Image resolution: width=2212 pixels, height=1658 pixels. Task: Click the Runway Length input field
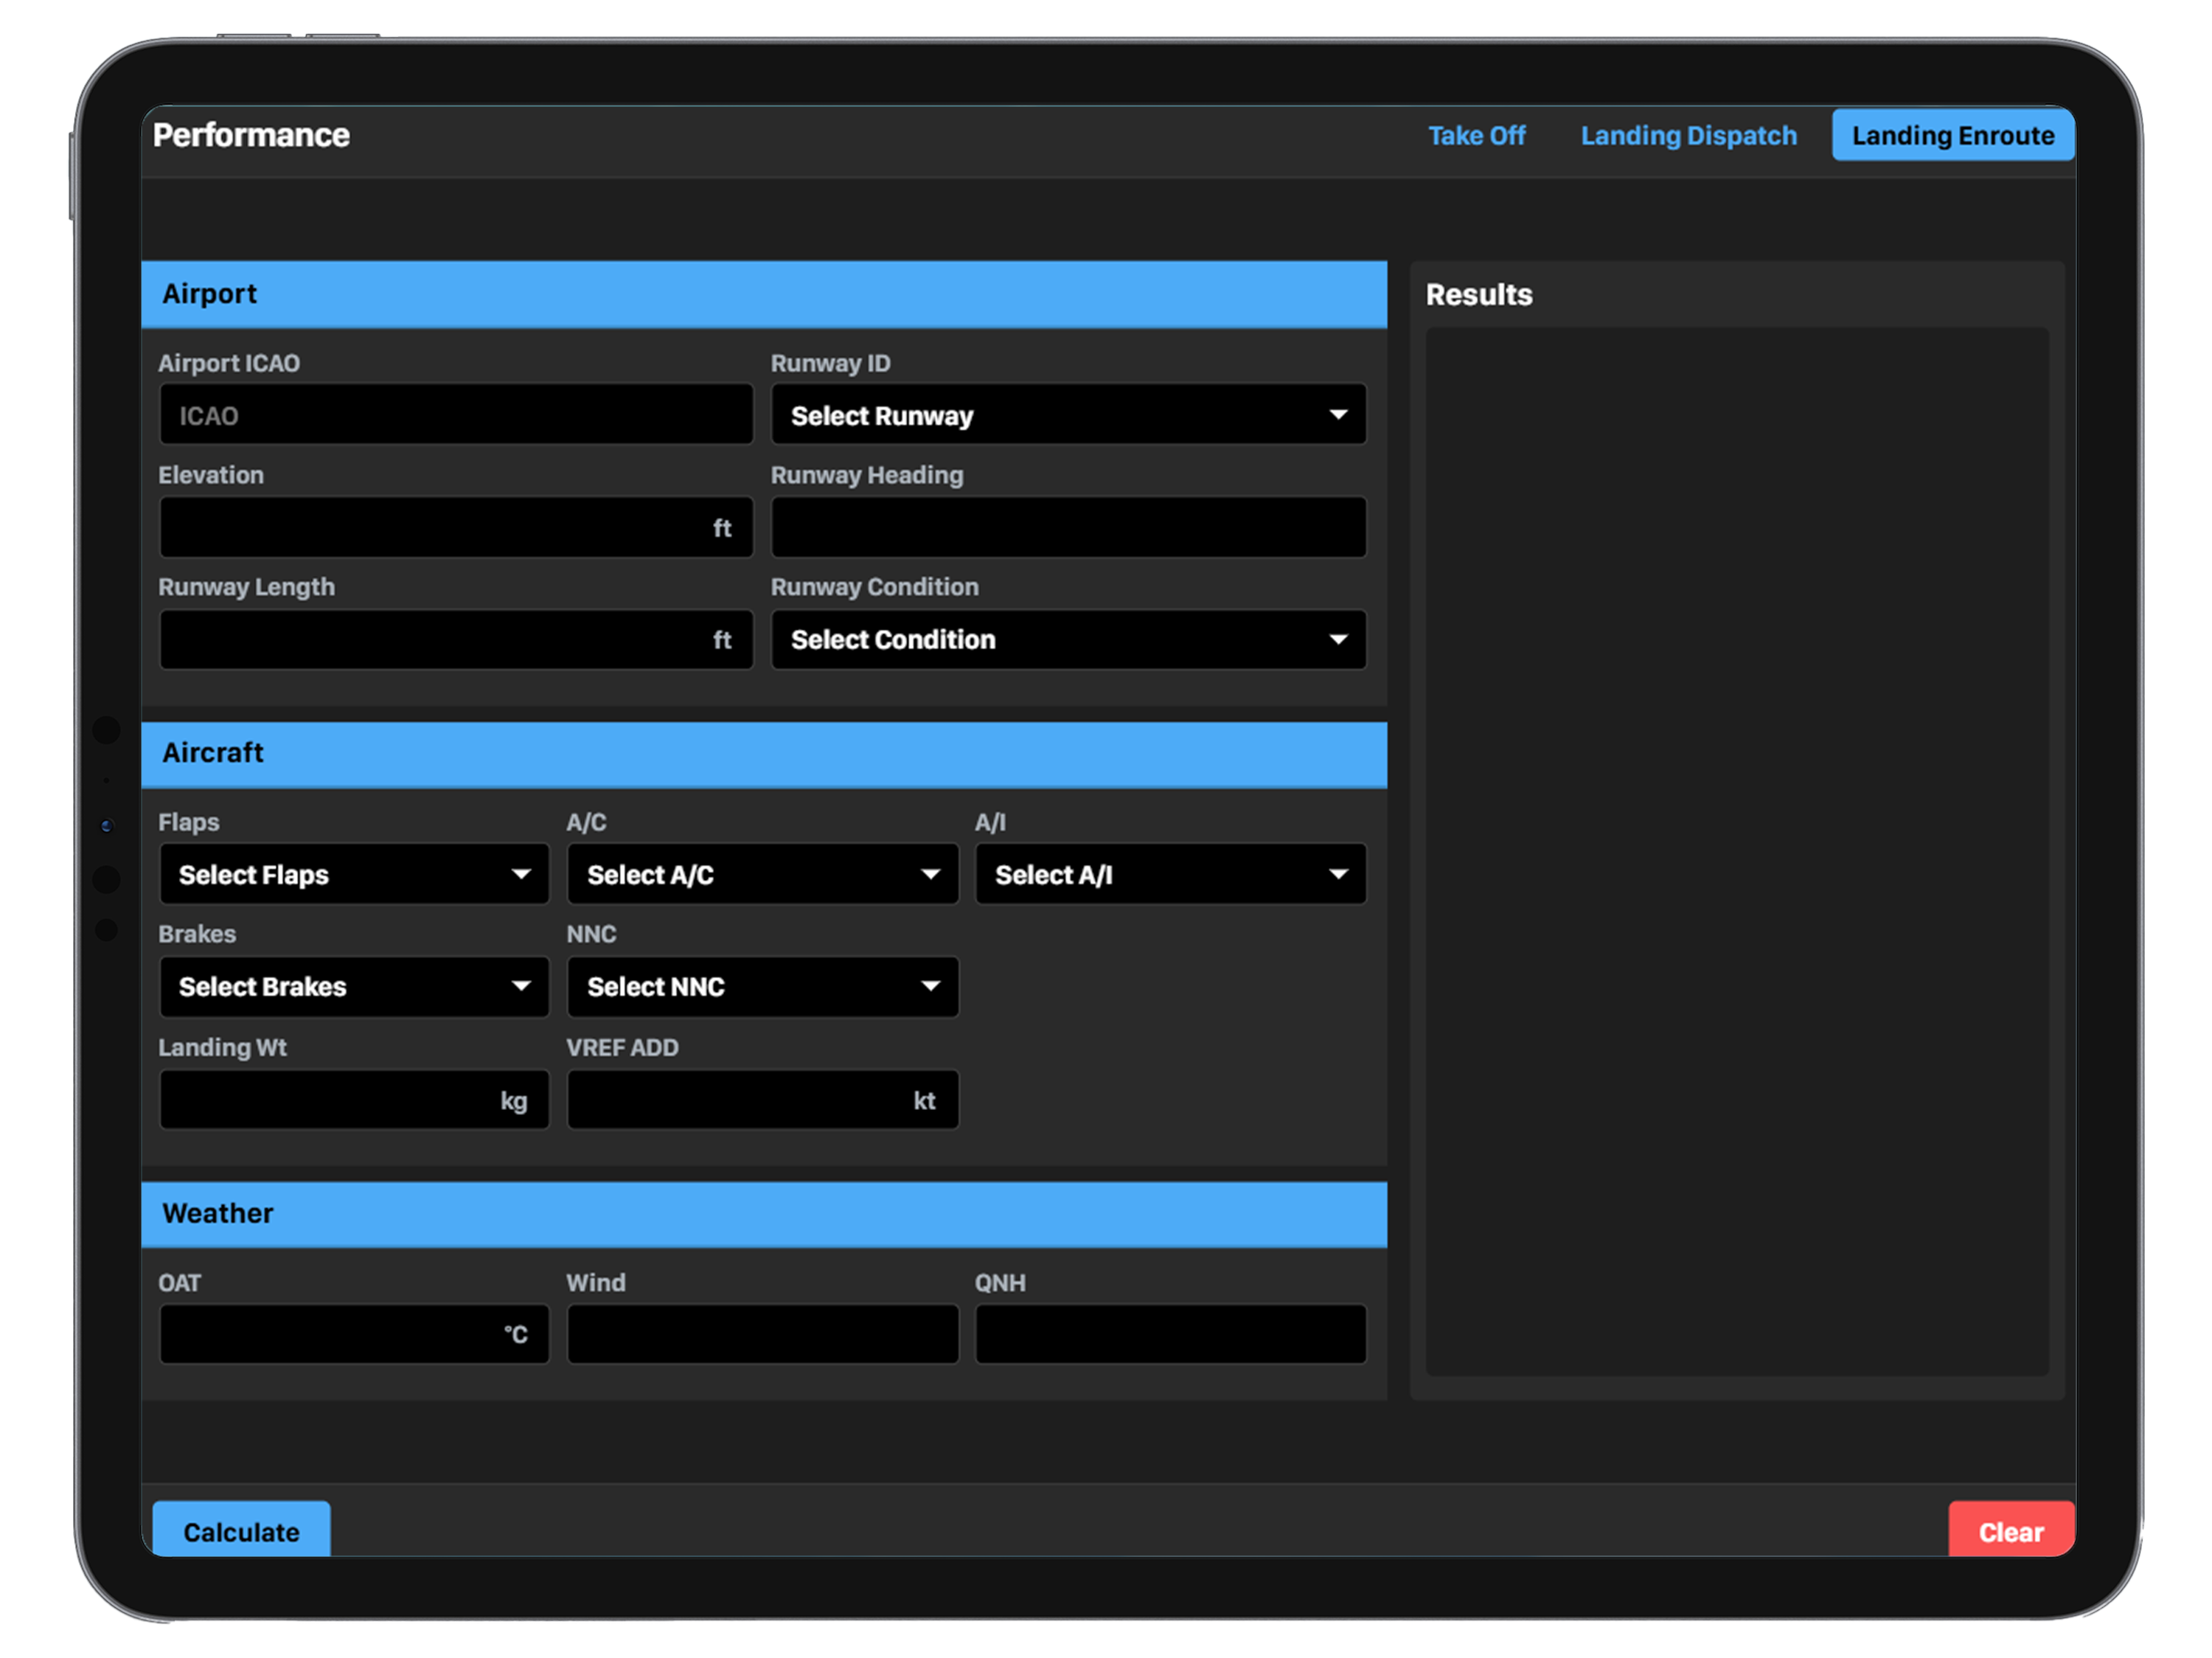(456, 639)
